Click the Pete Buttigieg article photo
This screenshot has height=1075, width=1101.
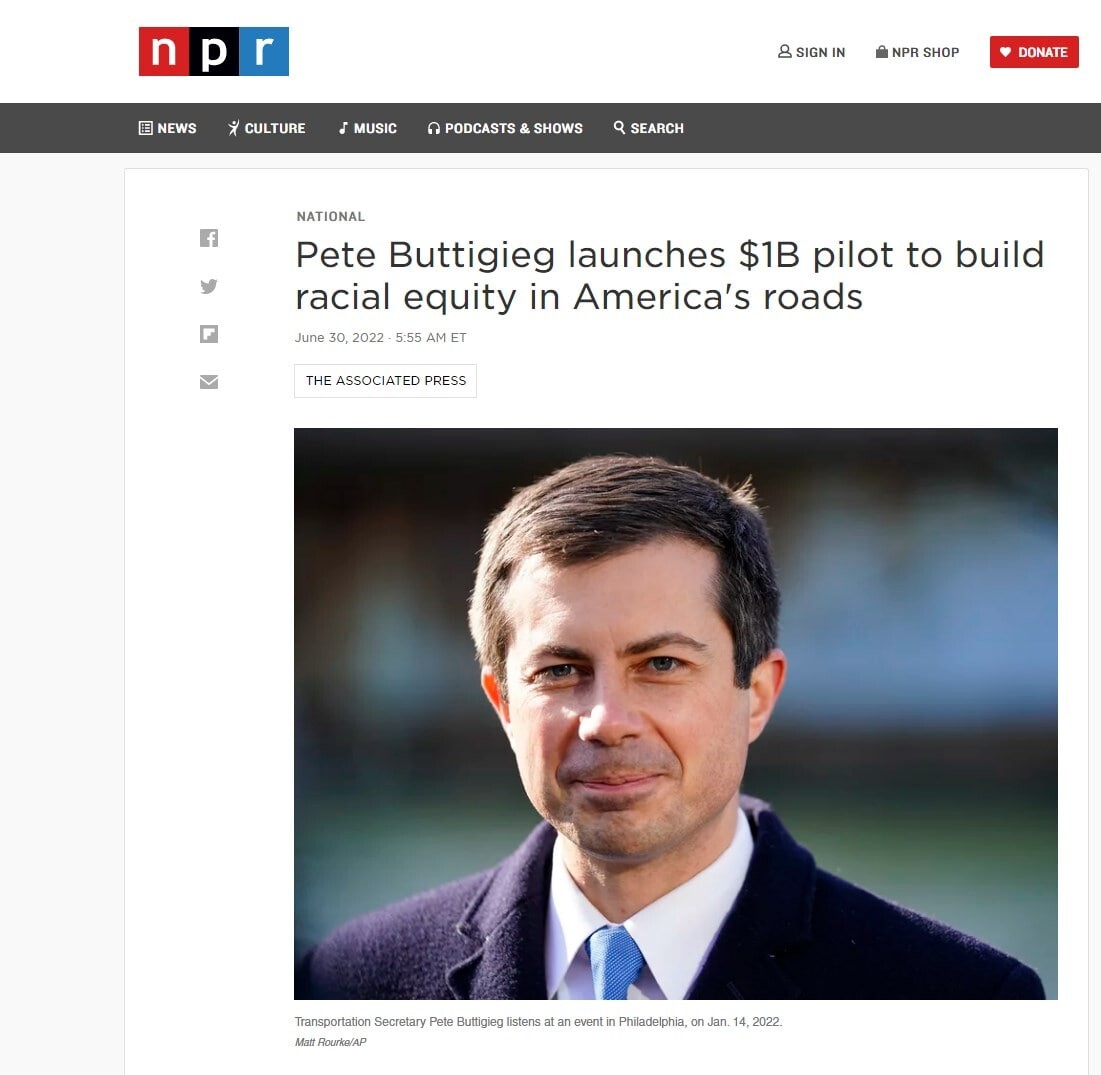[675, 713]
